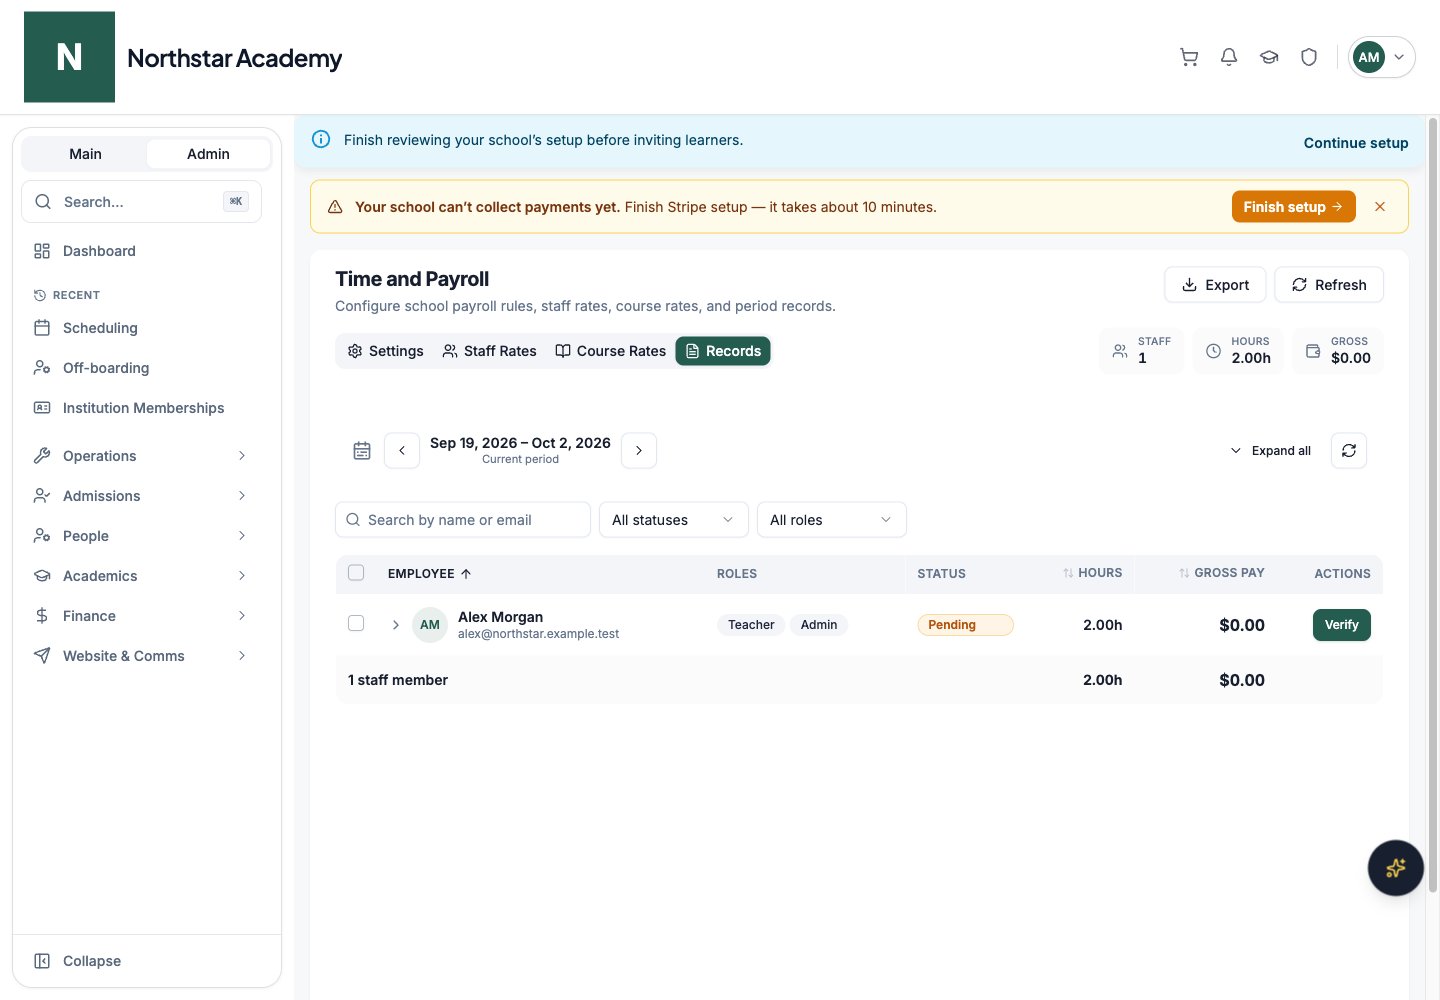Go to previous pay period
Viewport: 1440px width, 1000px height.
pos(402,451)
